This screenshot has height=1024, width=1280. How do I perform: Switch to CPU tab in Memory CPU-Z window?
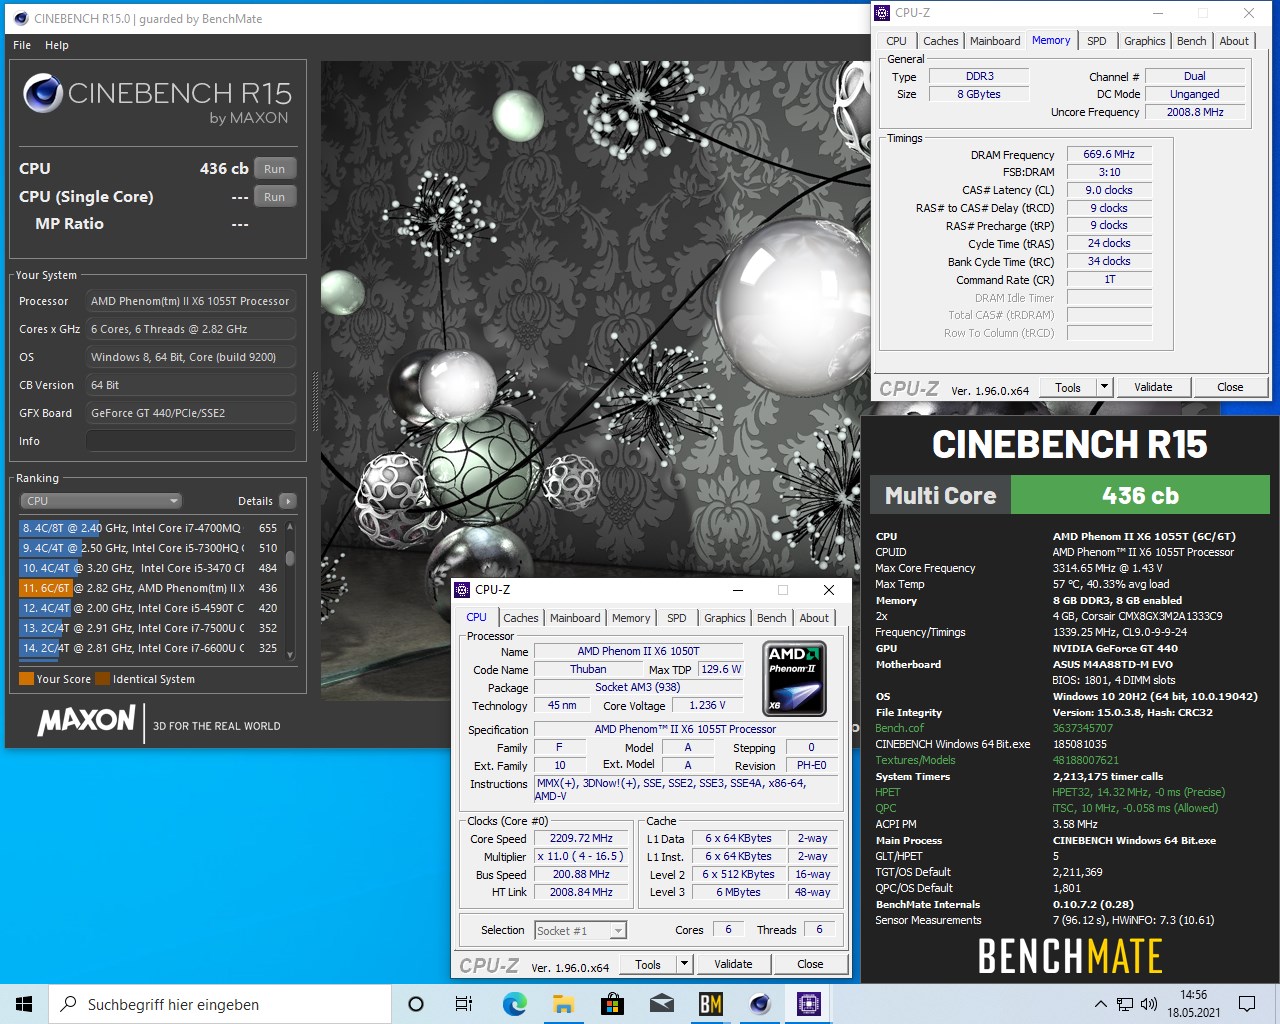[x=896, y=41]
